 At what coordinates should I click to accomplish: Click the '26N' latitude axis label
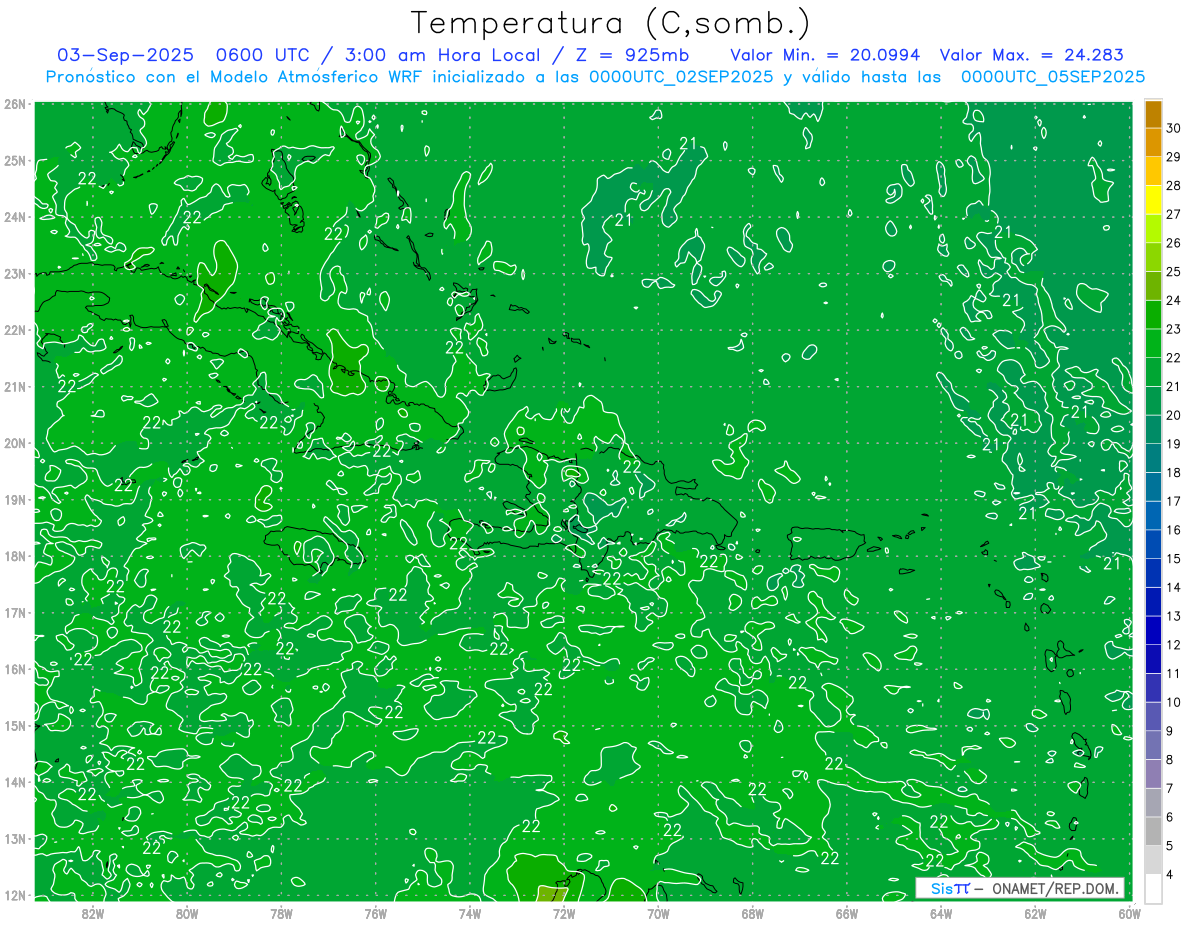(x=14, y=104)
